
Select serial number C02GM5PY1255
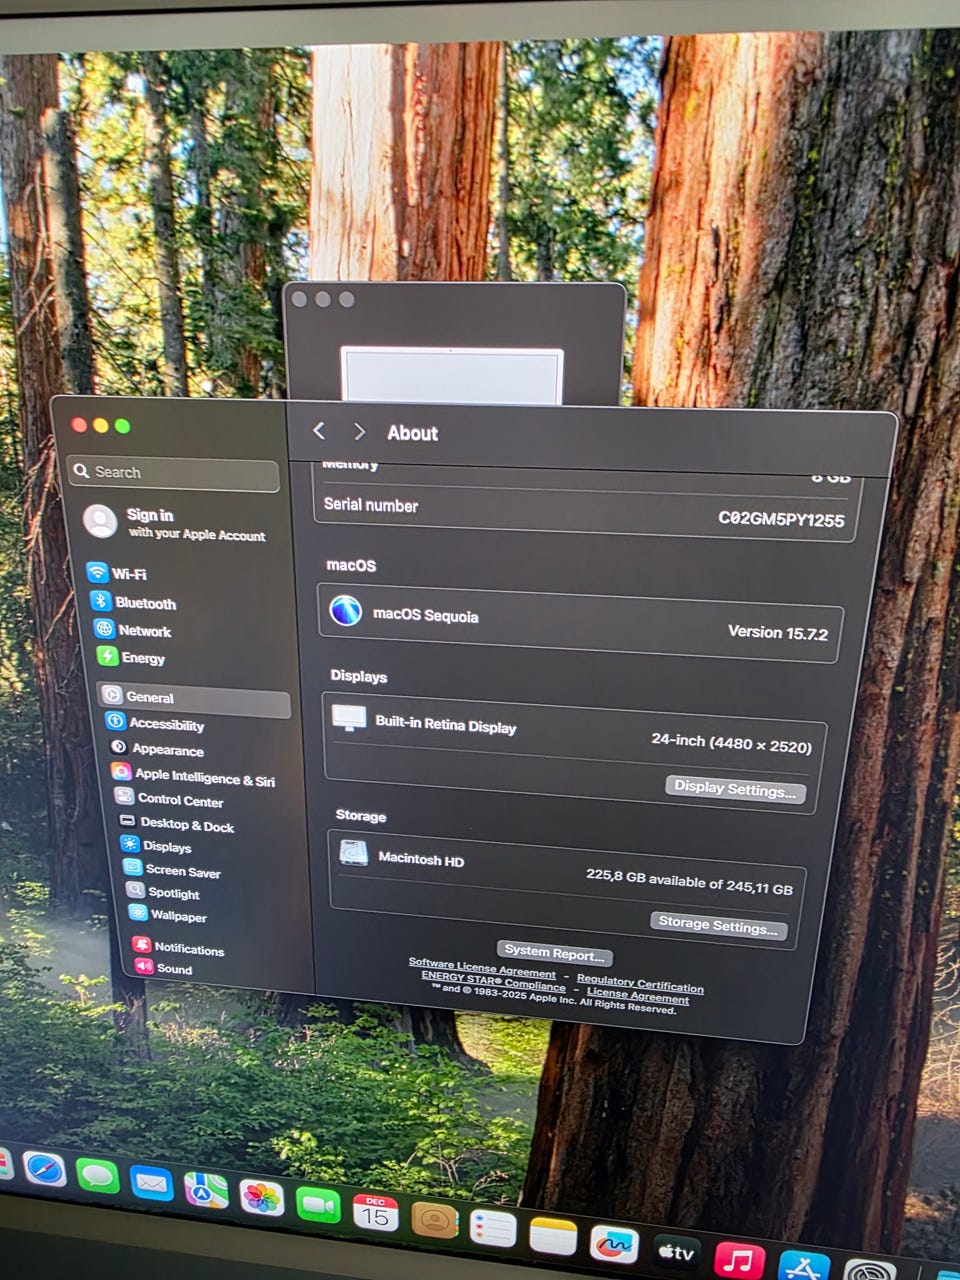click(781, 518)
